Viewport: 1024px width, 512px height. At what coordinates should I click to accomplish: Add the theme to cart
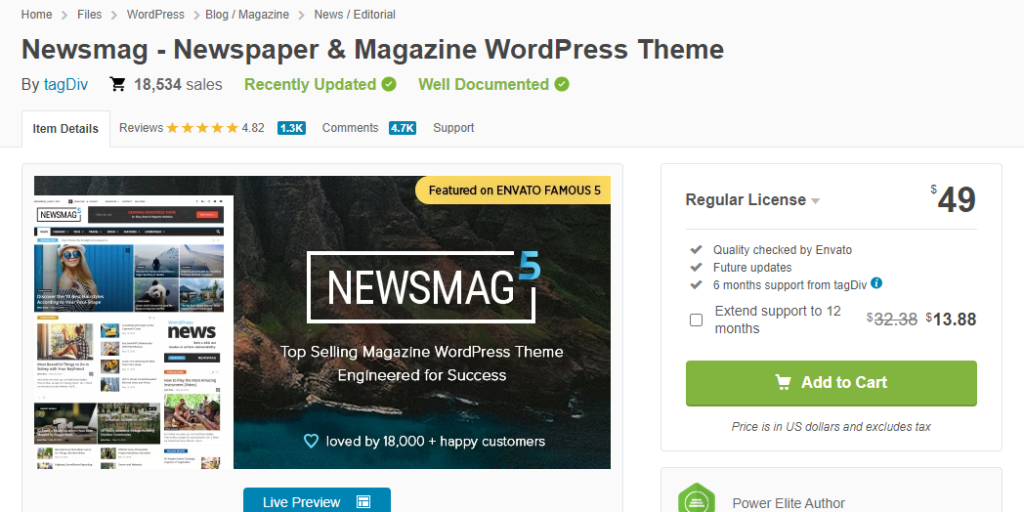[x=831, y=383]
